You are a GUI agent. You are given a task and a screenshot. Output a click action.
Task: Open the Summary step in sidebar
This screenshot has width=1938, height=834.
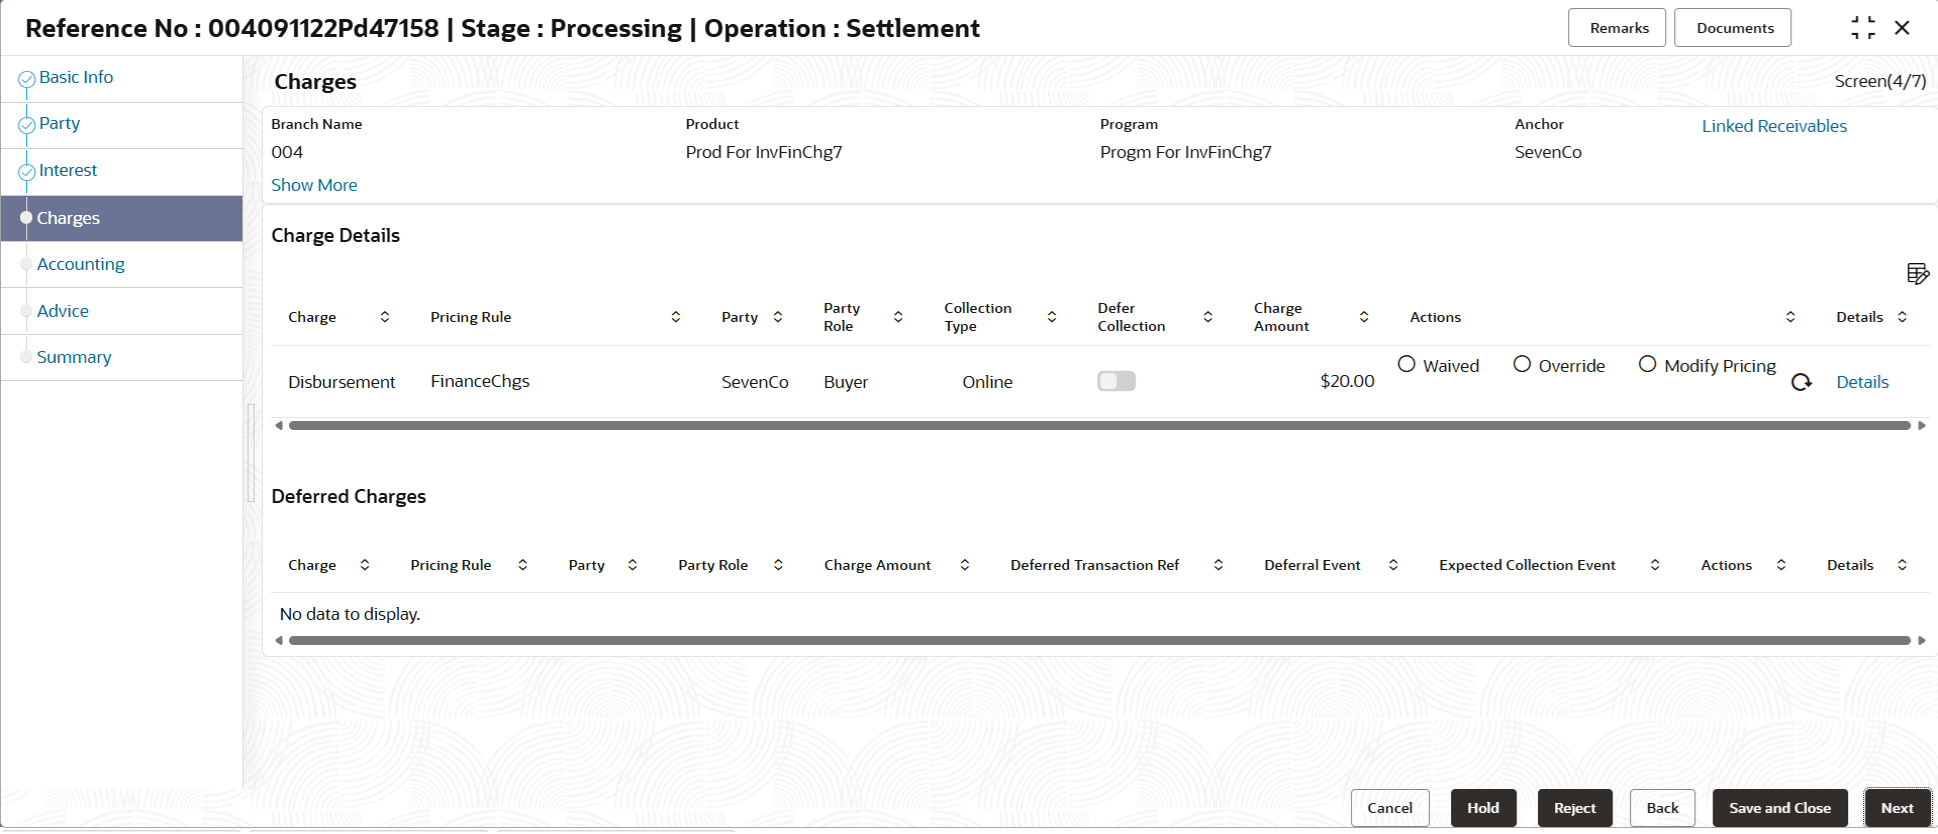click(74, 357)
